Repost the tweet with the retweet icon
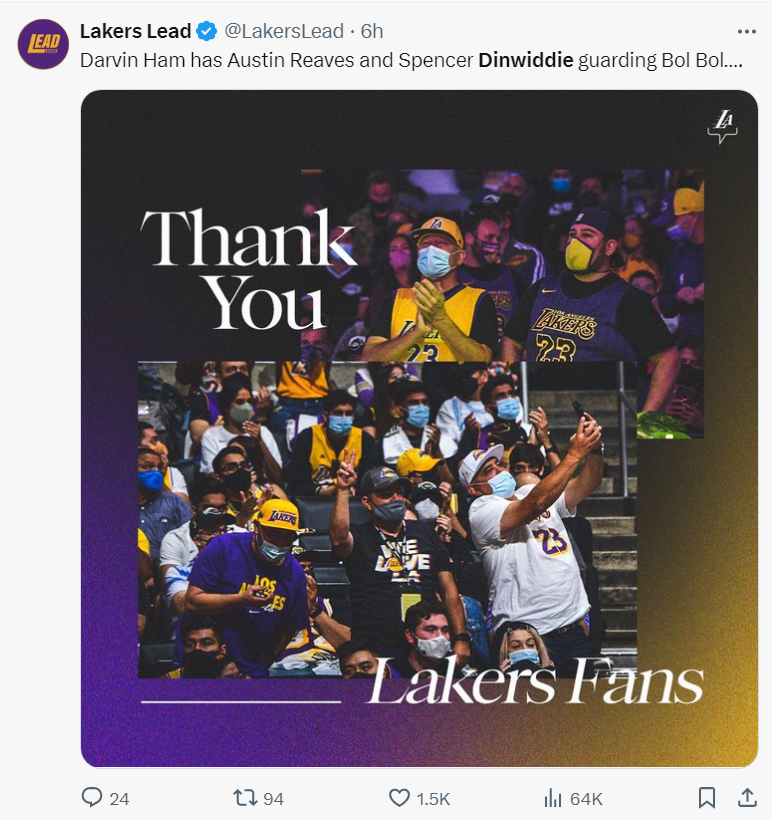The image size is (772, 820). click(x=245, y=798)
